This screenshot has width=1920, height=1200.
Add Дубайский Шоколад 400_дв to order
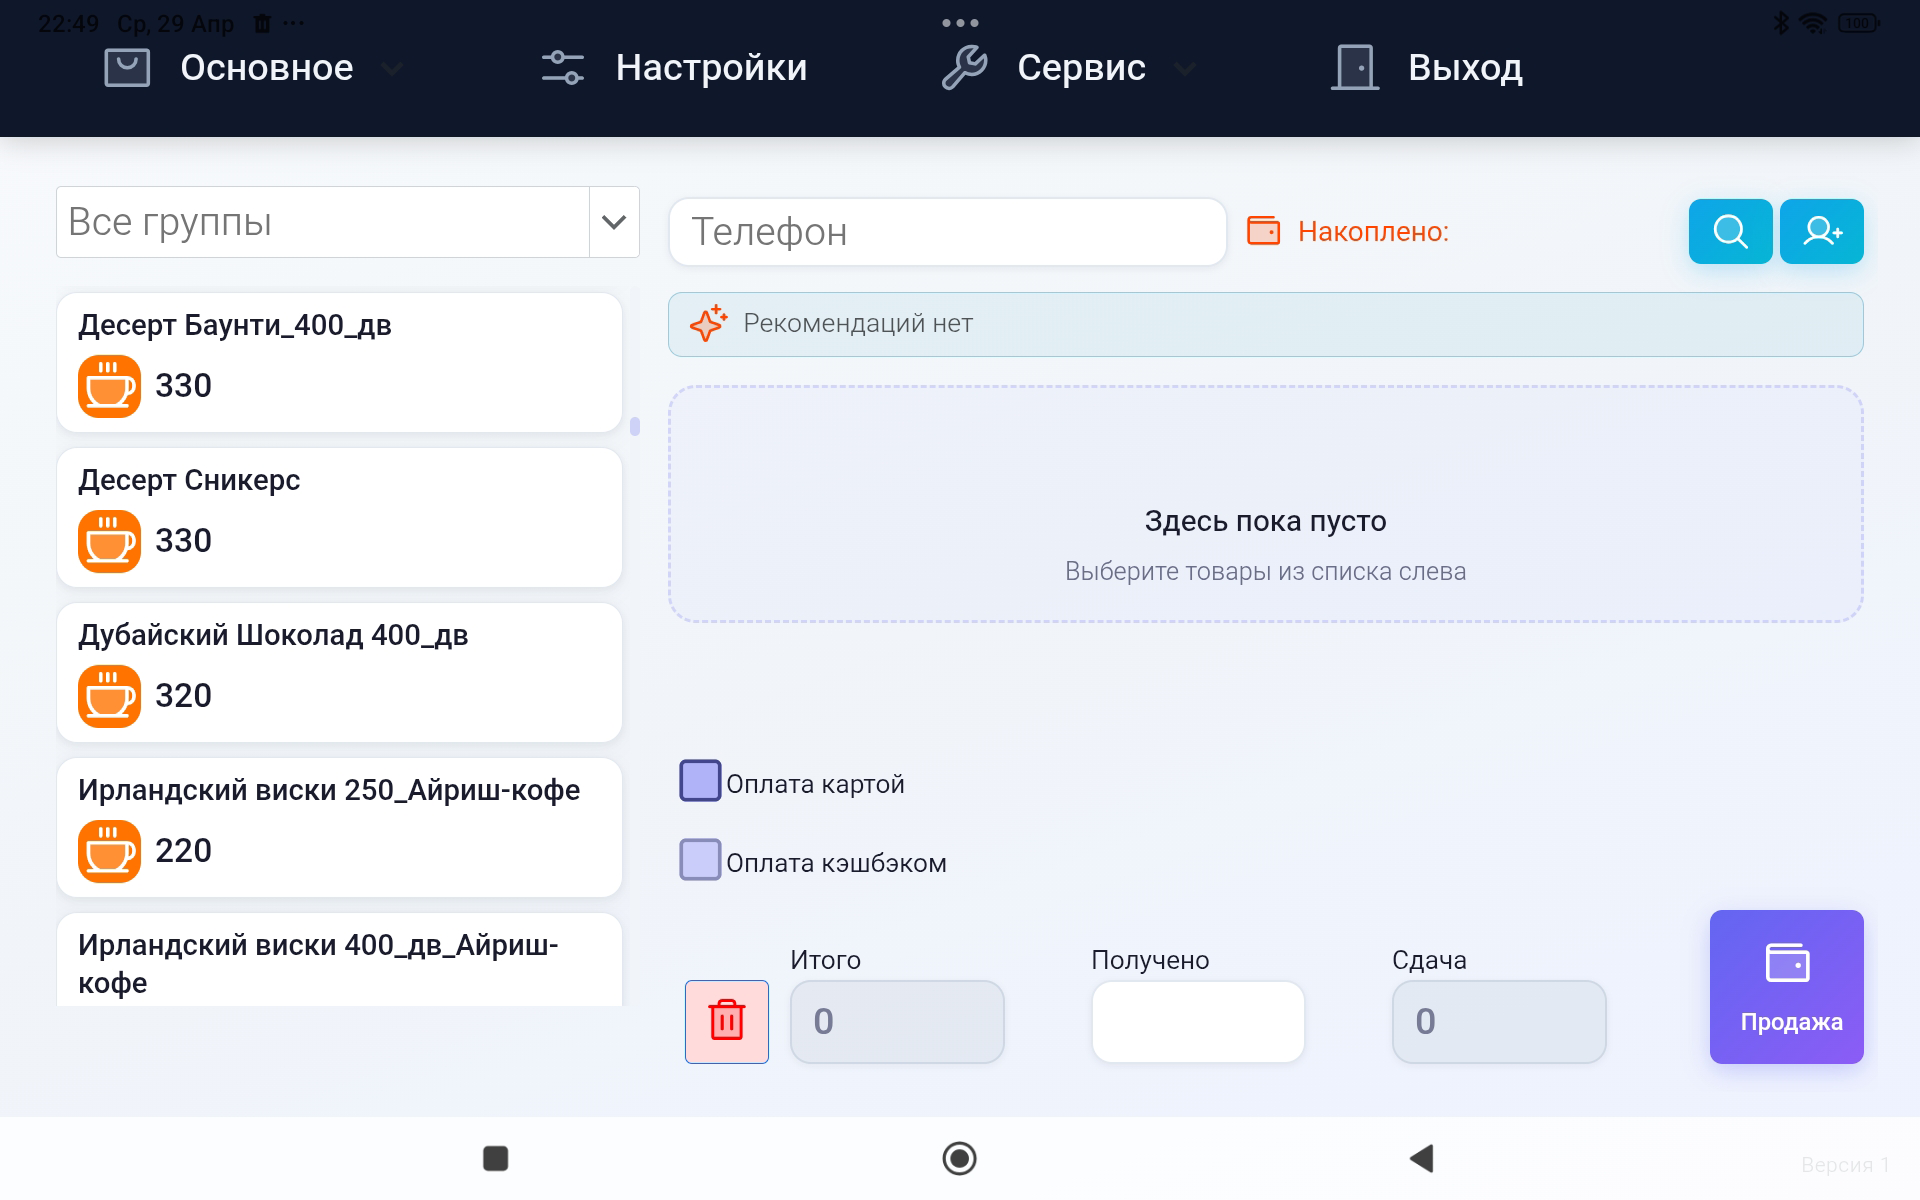pos(340,672)
